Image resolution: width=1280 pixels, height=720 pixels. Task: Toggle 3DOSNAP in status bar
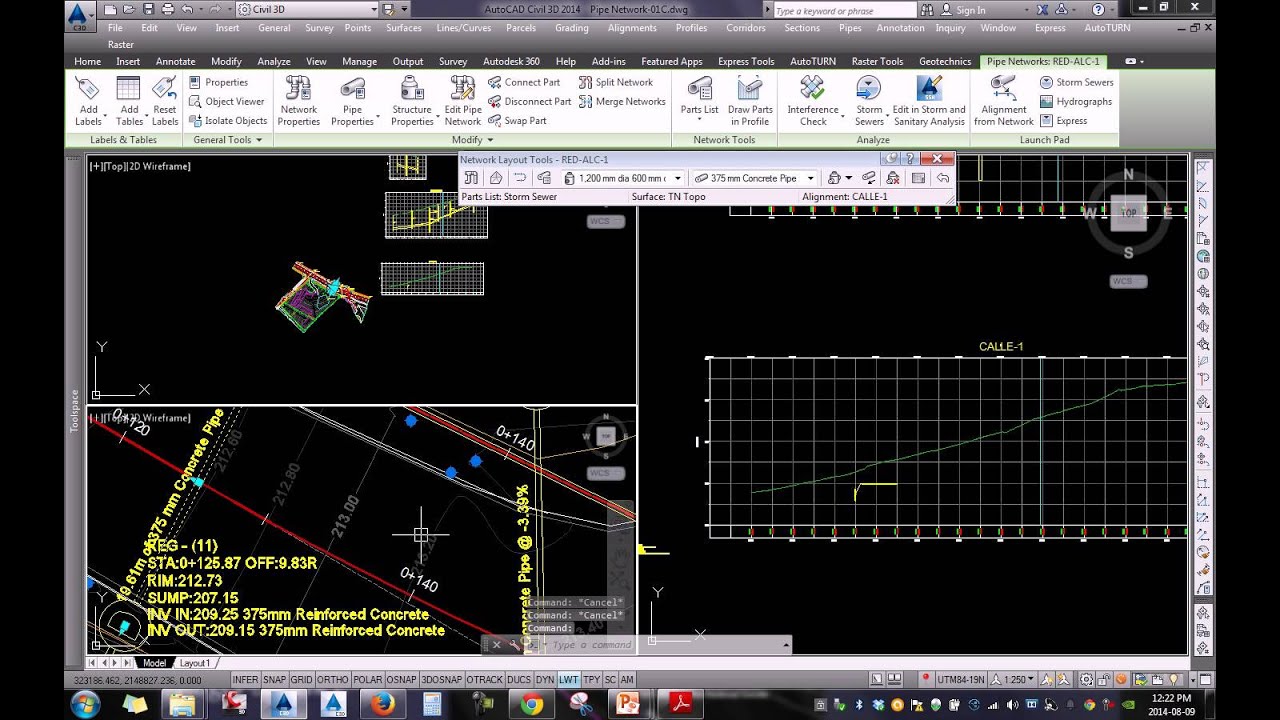click(441, 679)
